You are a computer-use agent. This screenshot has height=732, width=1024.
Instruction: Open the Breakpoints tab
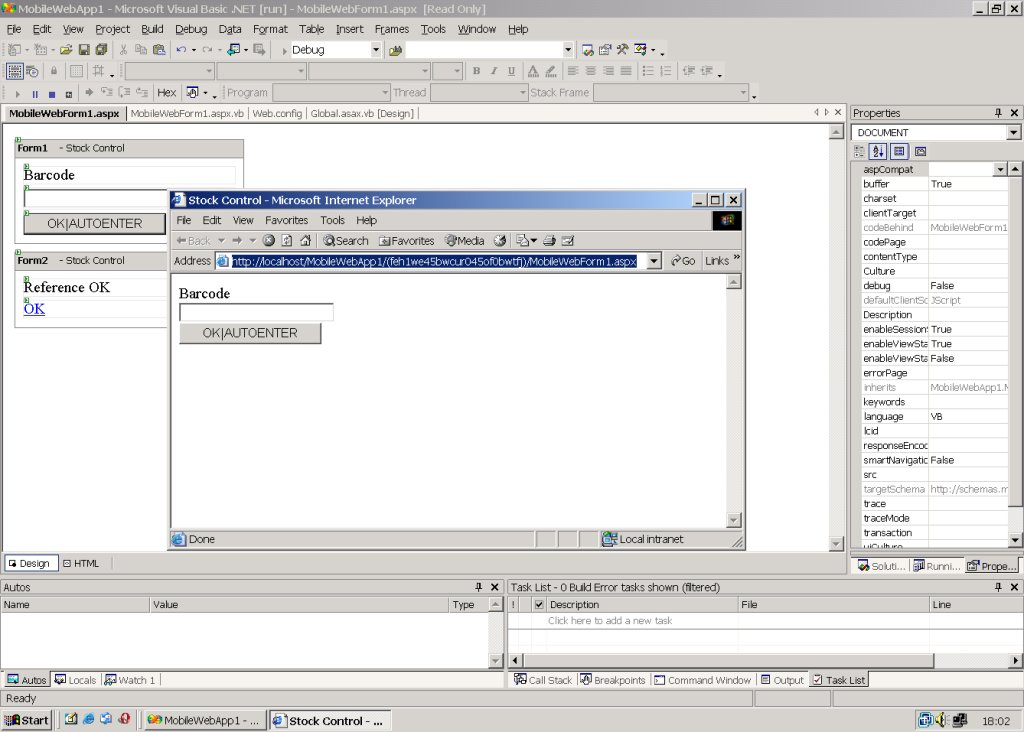point(613,680)
